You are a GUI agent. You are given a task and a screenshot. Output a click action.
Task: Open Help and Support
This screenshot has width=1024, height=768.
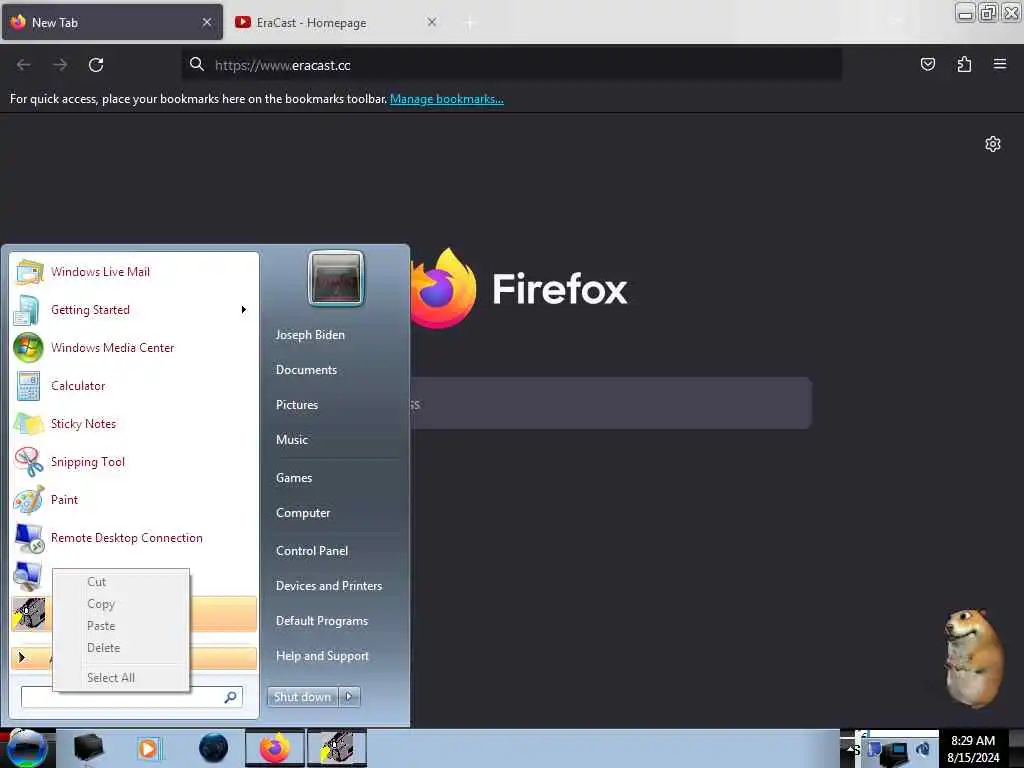[x=323, y=656]
